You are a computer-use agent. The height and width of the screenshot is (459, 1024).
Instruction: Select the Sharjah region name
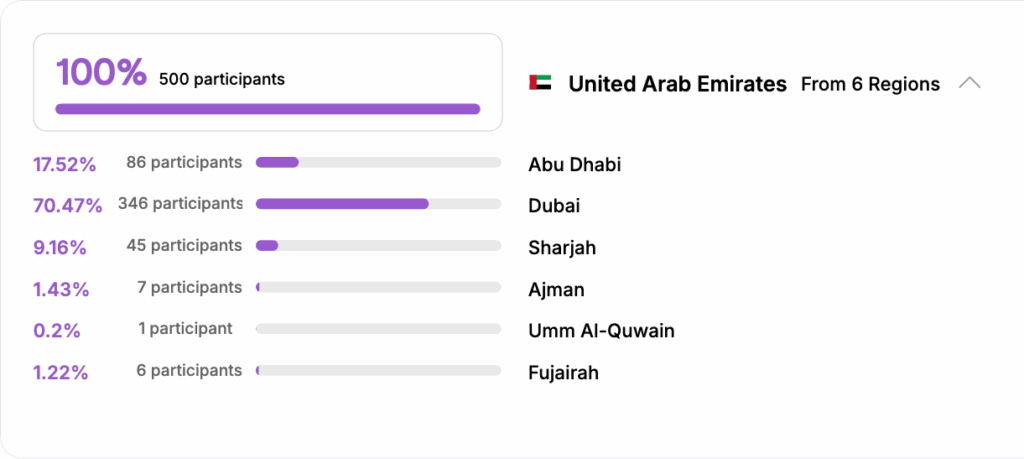click(562, 248)
